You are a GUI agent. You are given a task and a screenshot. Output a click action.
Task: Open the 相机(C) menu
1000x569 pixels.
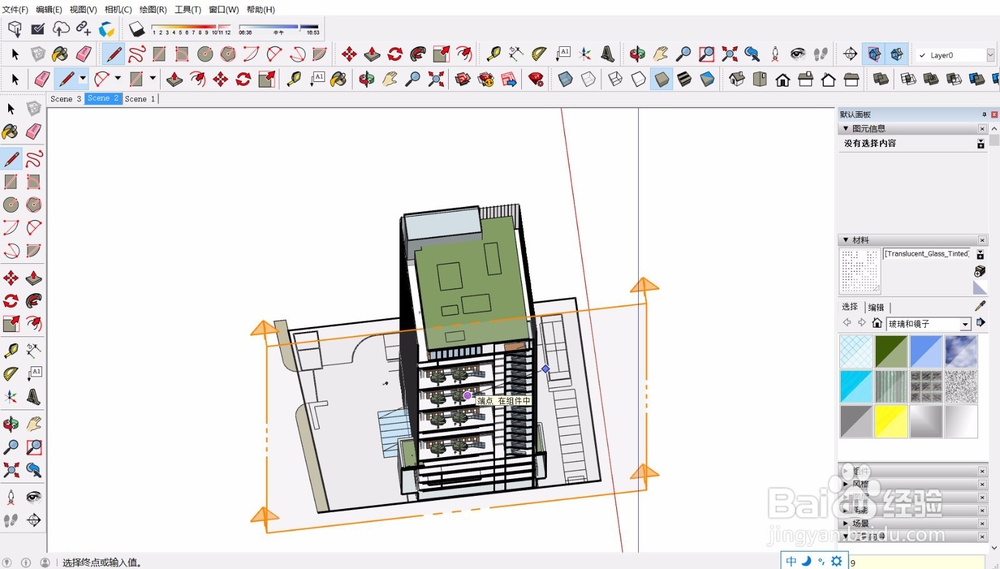(118, 10)
